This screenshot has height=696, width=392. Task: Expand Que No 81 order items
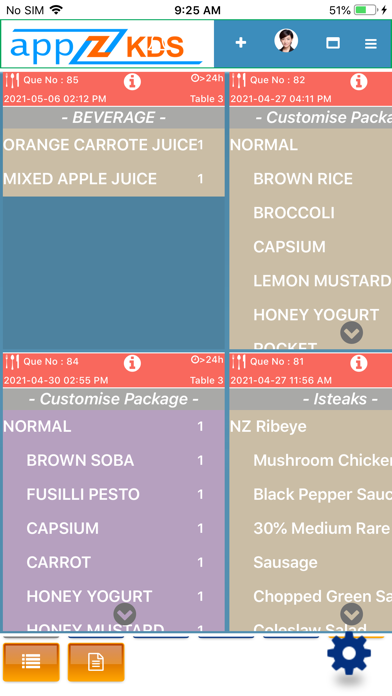click(352, 614)
